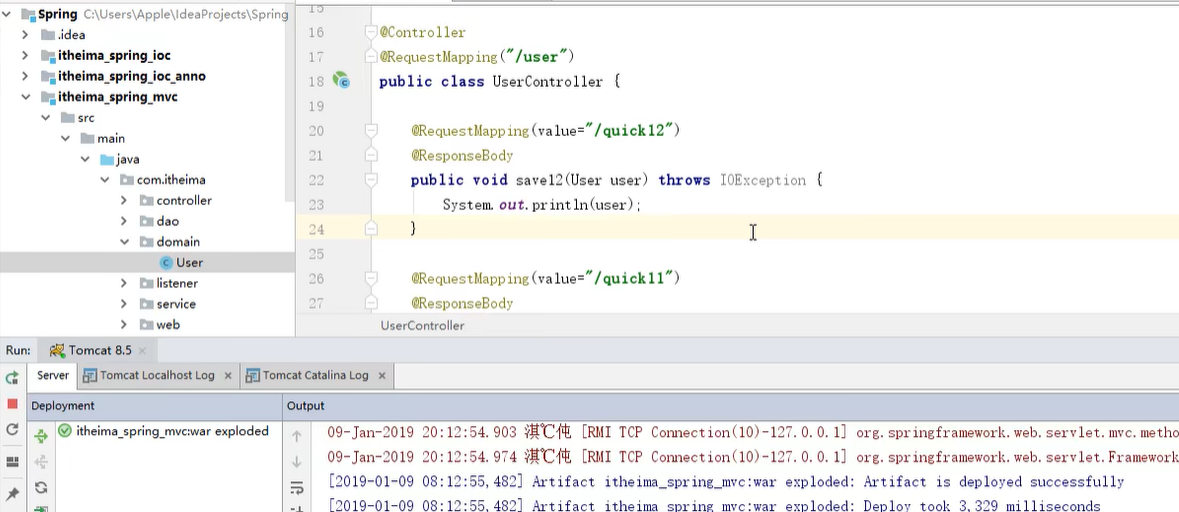Fold the quick12 annotation block at line 20

pos(370,131)
